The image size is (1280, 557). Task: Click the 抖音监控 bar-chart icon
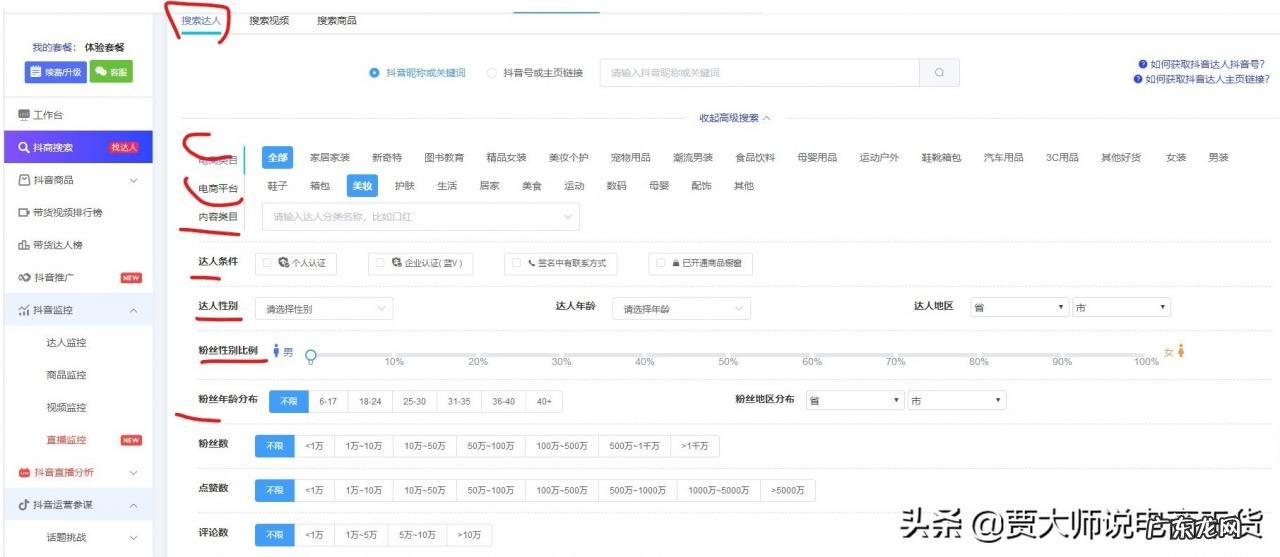coord(24,310)
